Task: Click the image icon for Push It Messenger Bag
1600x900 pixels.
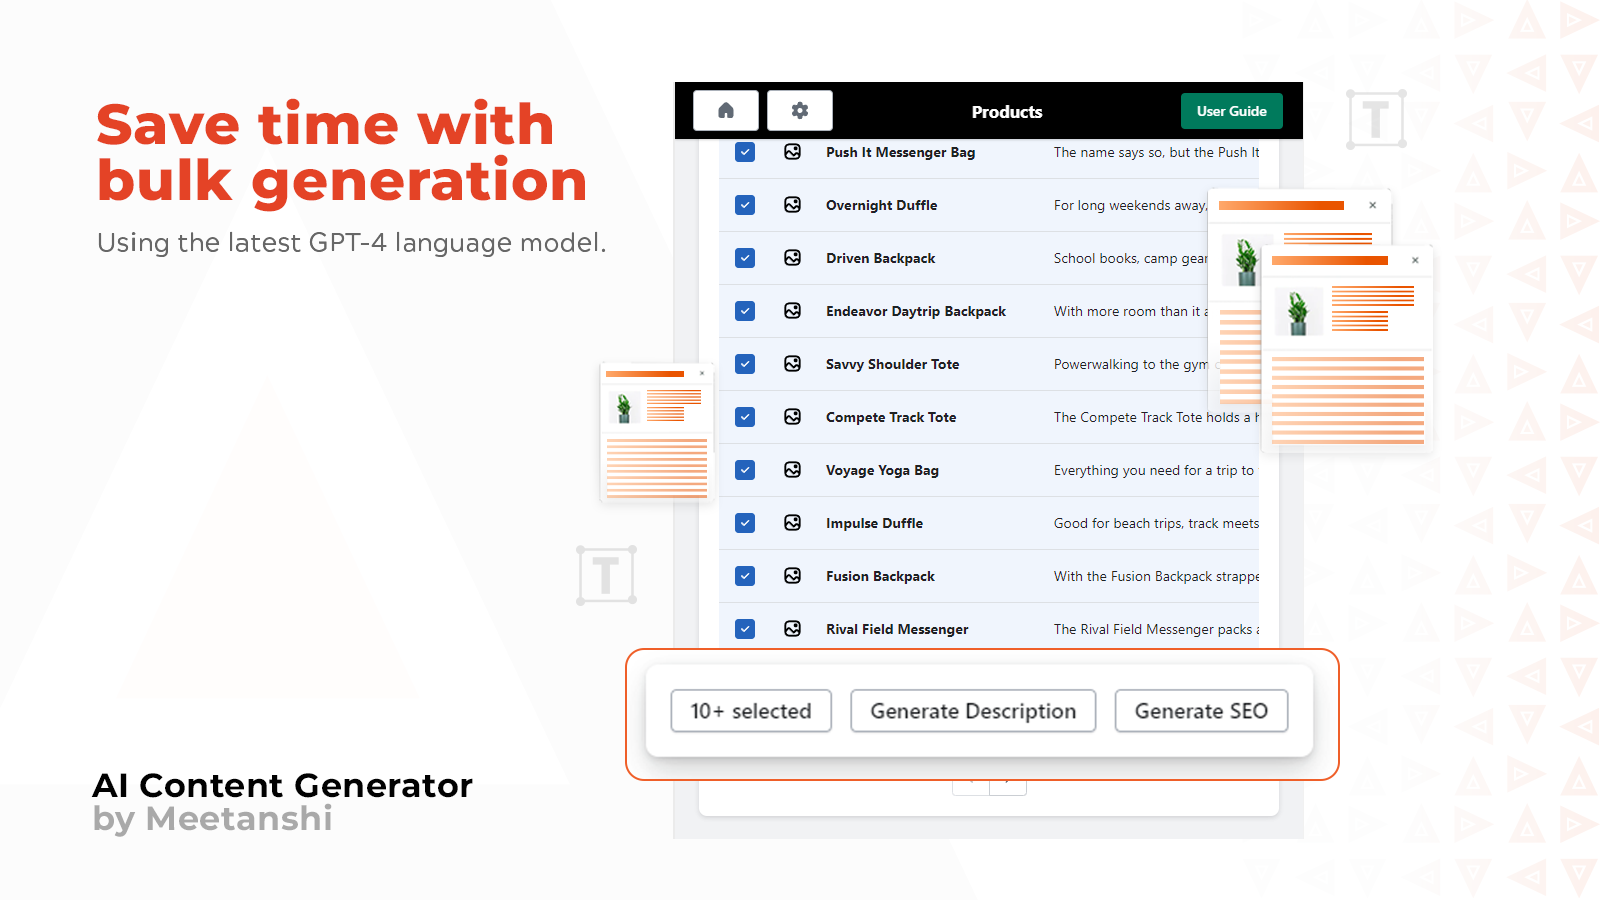Action: pos(793,152)
